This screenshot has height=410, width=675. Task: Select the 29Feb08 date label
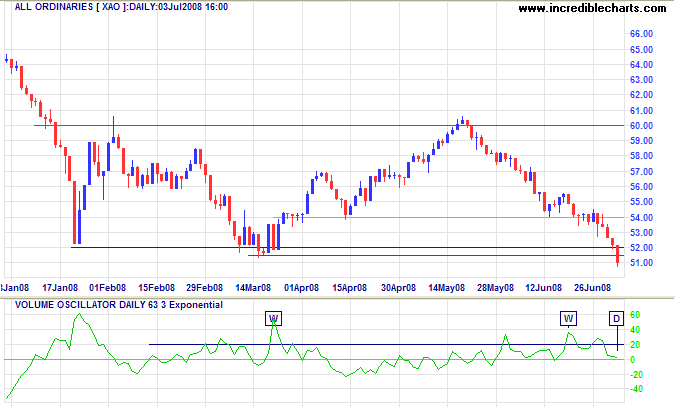pos(204,288)
